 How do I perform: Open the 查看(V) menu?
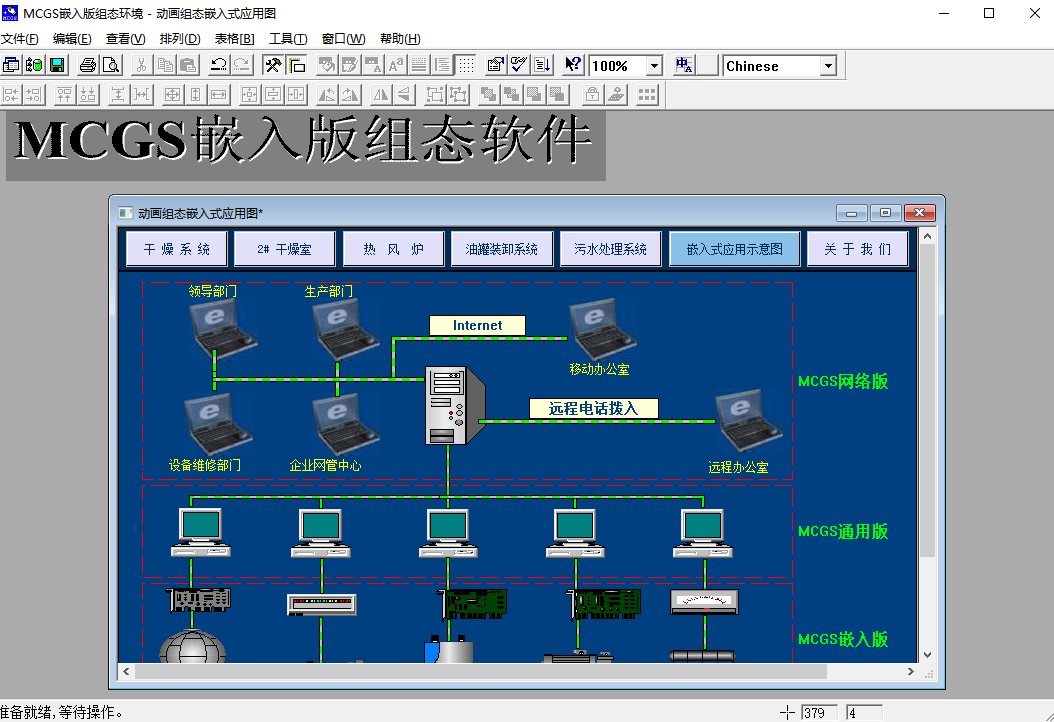point(126,39)
